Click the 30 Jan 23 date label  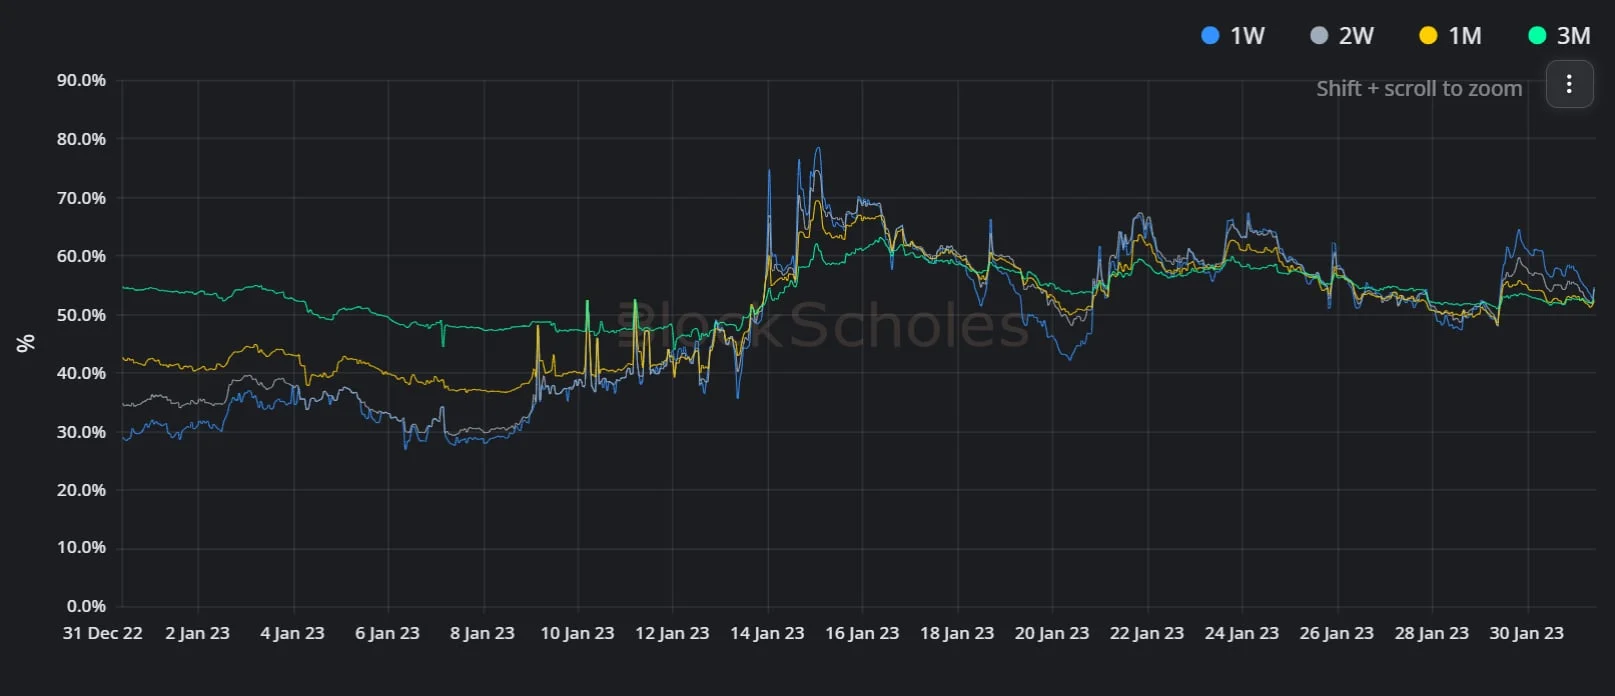pyautogui.click(x=1527, y=633)
